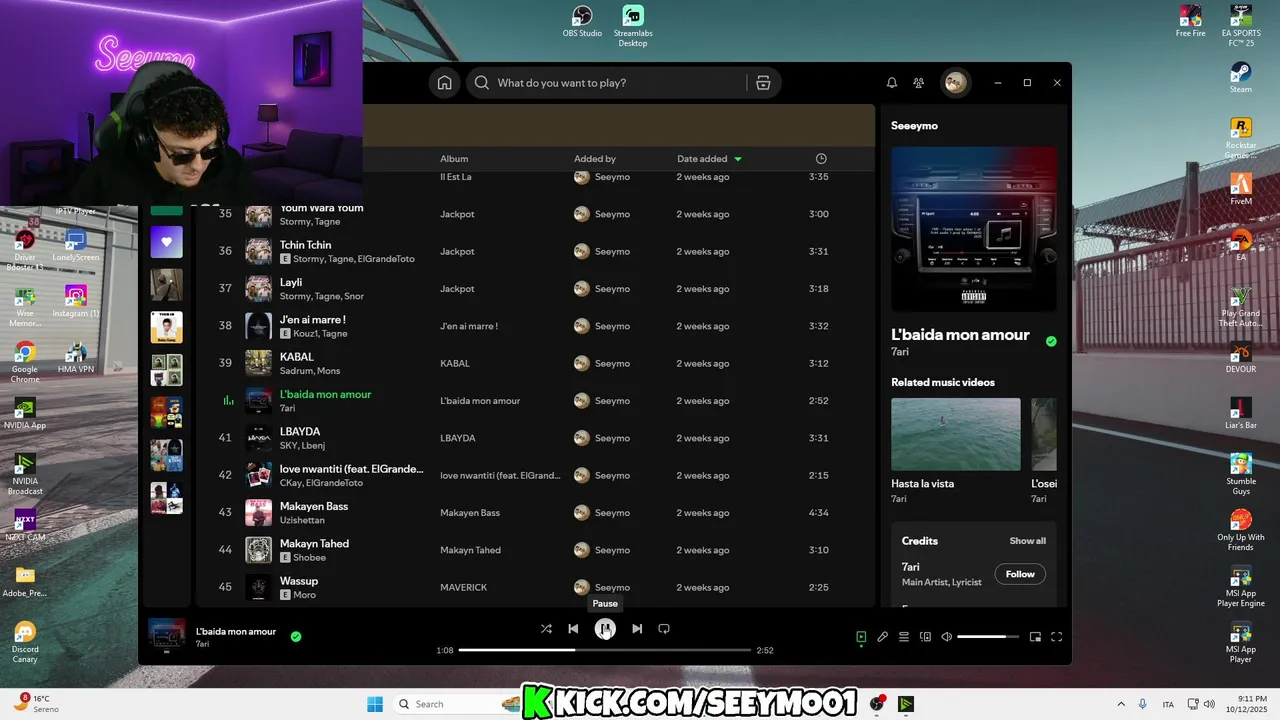Open the profile avatar menu in Spotify
The image size is (1280, 720).
956,83
